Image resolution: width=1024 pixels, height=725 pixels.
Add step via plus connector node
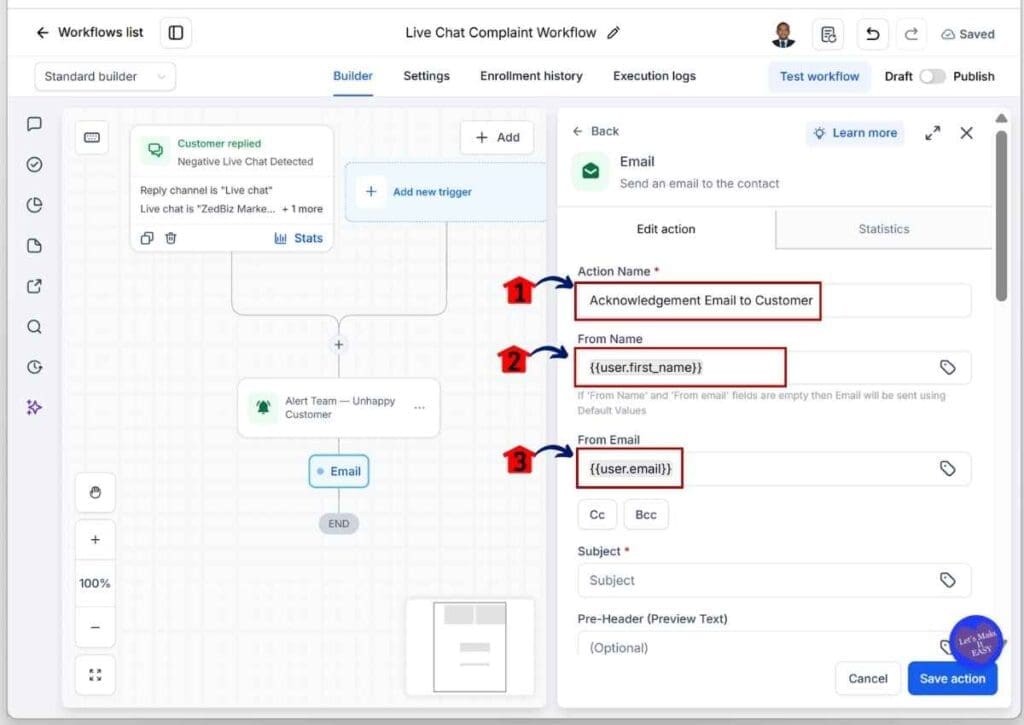338,345
